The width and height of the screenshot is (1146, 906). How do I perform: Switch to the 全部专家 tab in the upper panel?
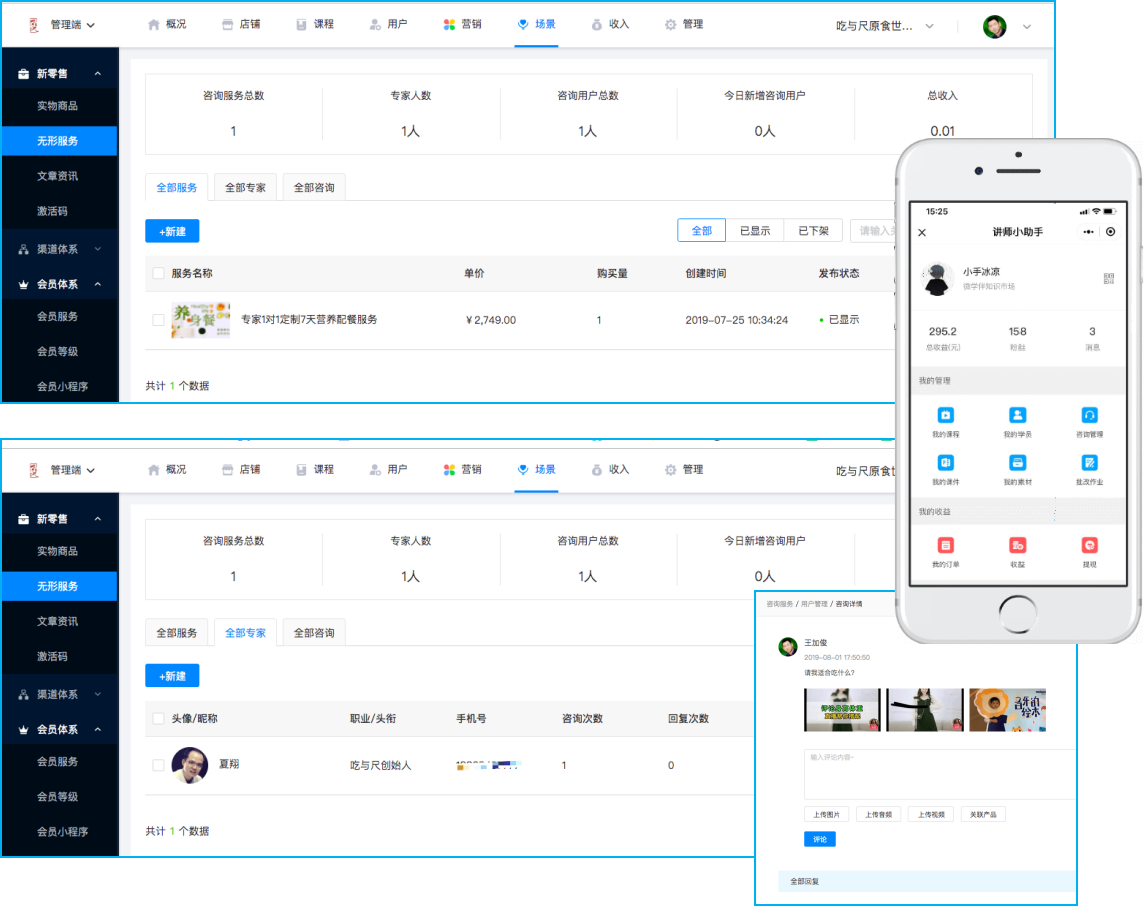click(x=245, y=187)
